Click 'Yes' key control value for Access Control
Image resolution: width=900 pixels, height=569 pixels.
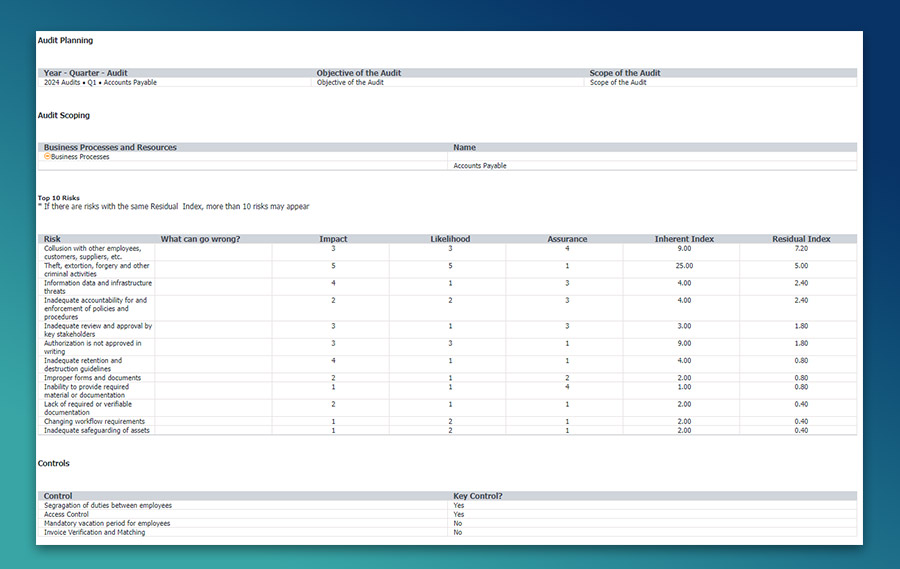(459, 514)
